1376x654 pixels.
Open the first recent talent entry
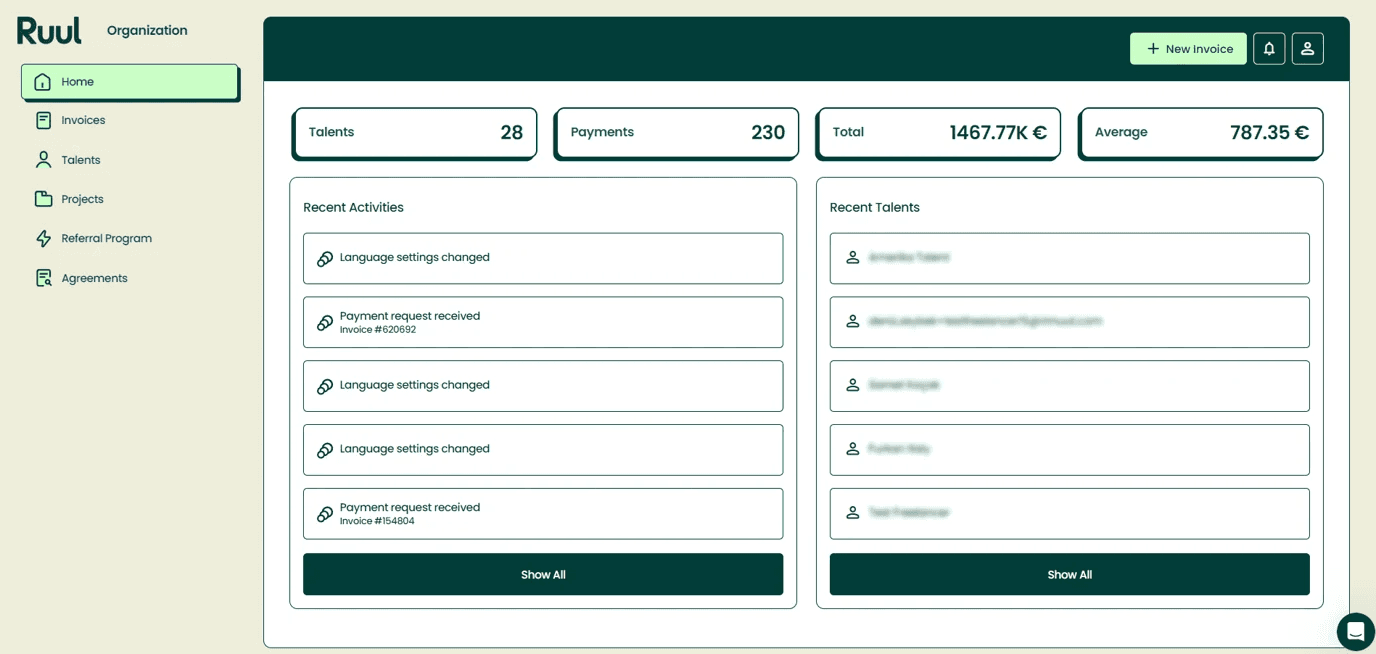(x=1069, y=258)
